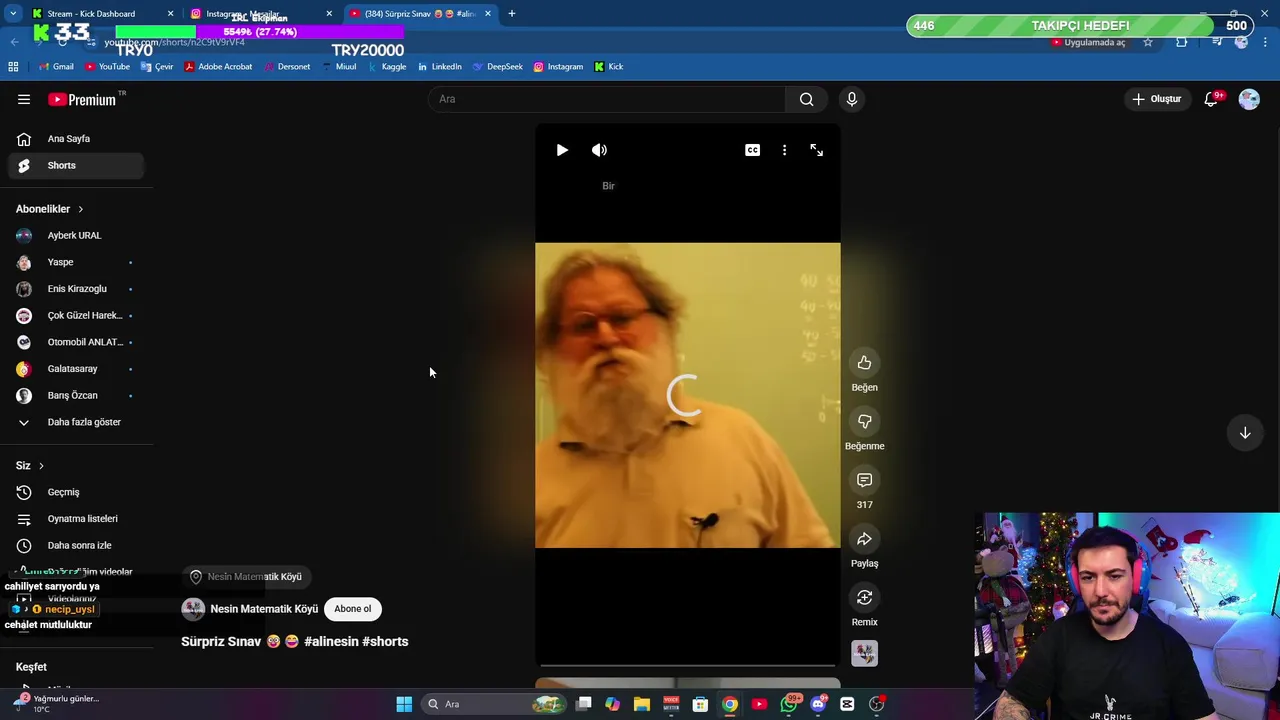Subscribe with the Abone ol button

[352, 609]
